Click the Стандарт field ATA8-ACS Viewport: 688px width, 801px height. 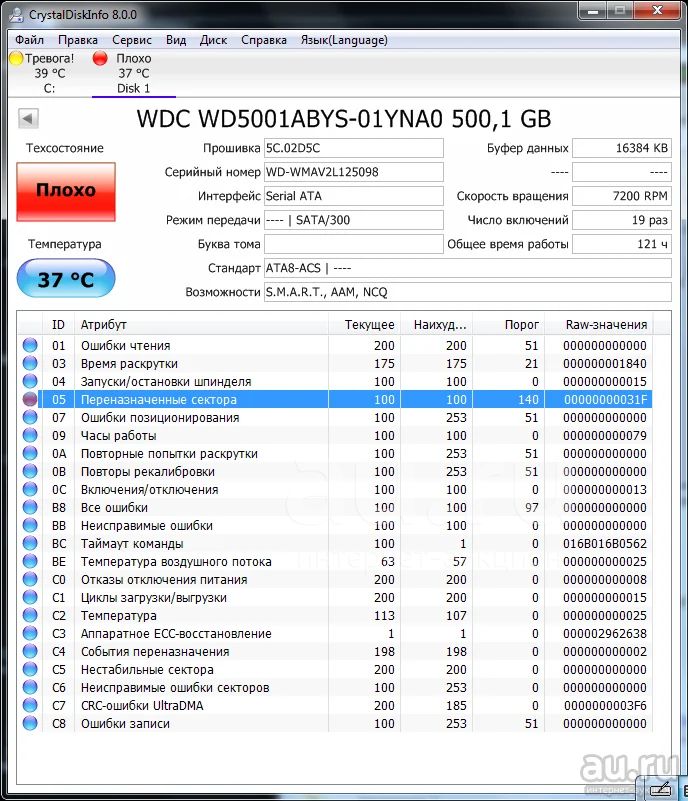click(467, 268)
